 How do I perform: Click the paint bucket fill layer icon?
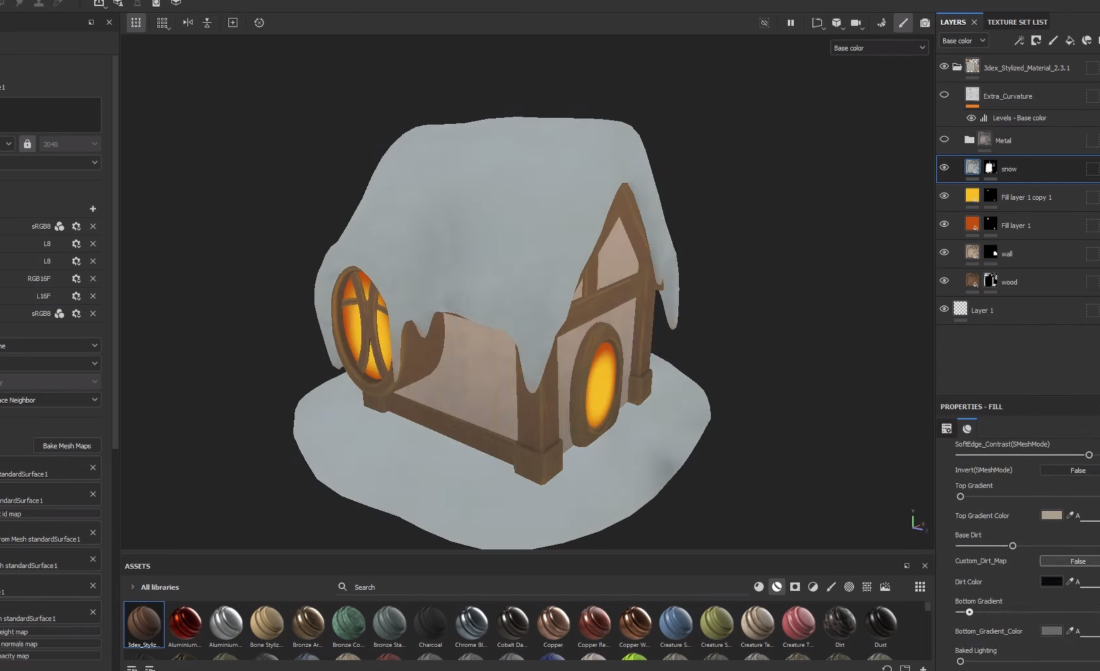point(1069,41)
